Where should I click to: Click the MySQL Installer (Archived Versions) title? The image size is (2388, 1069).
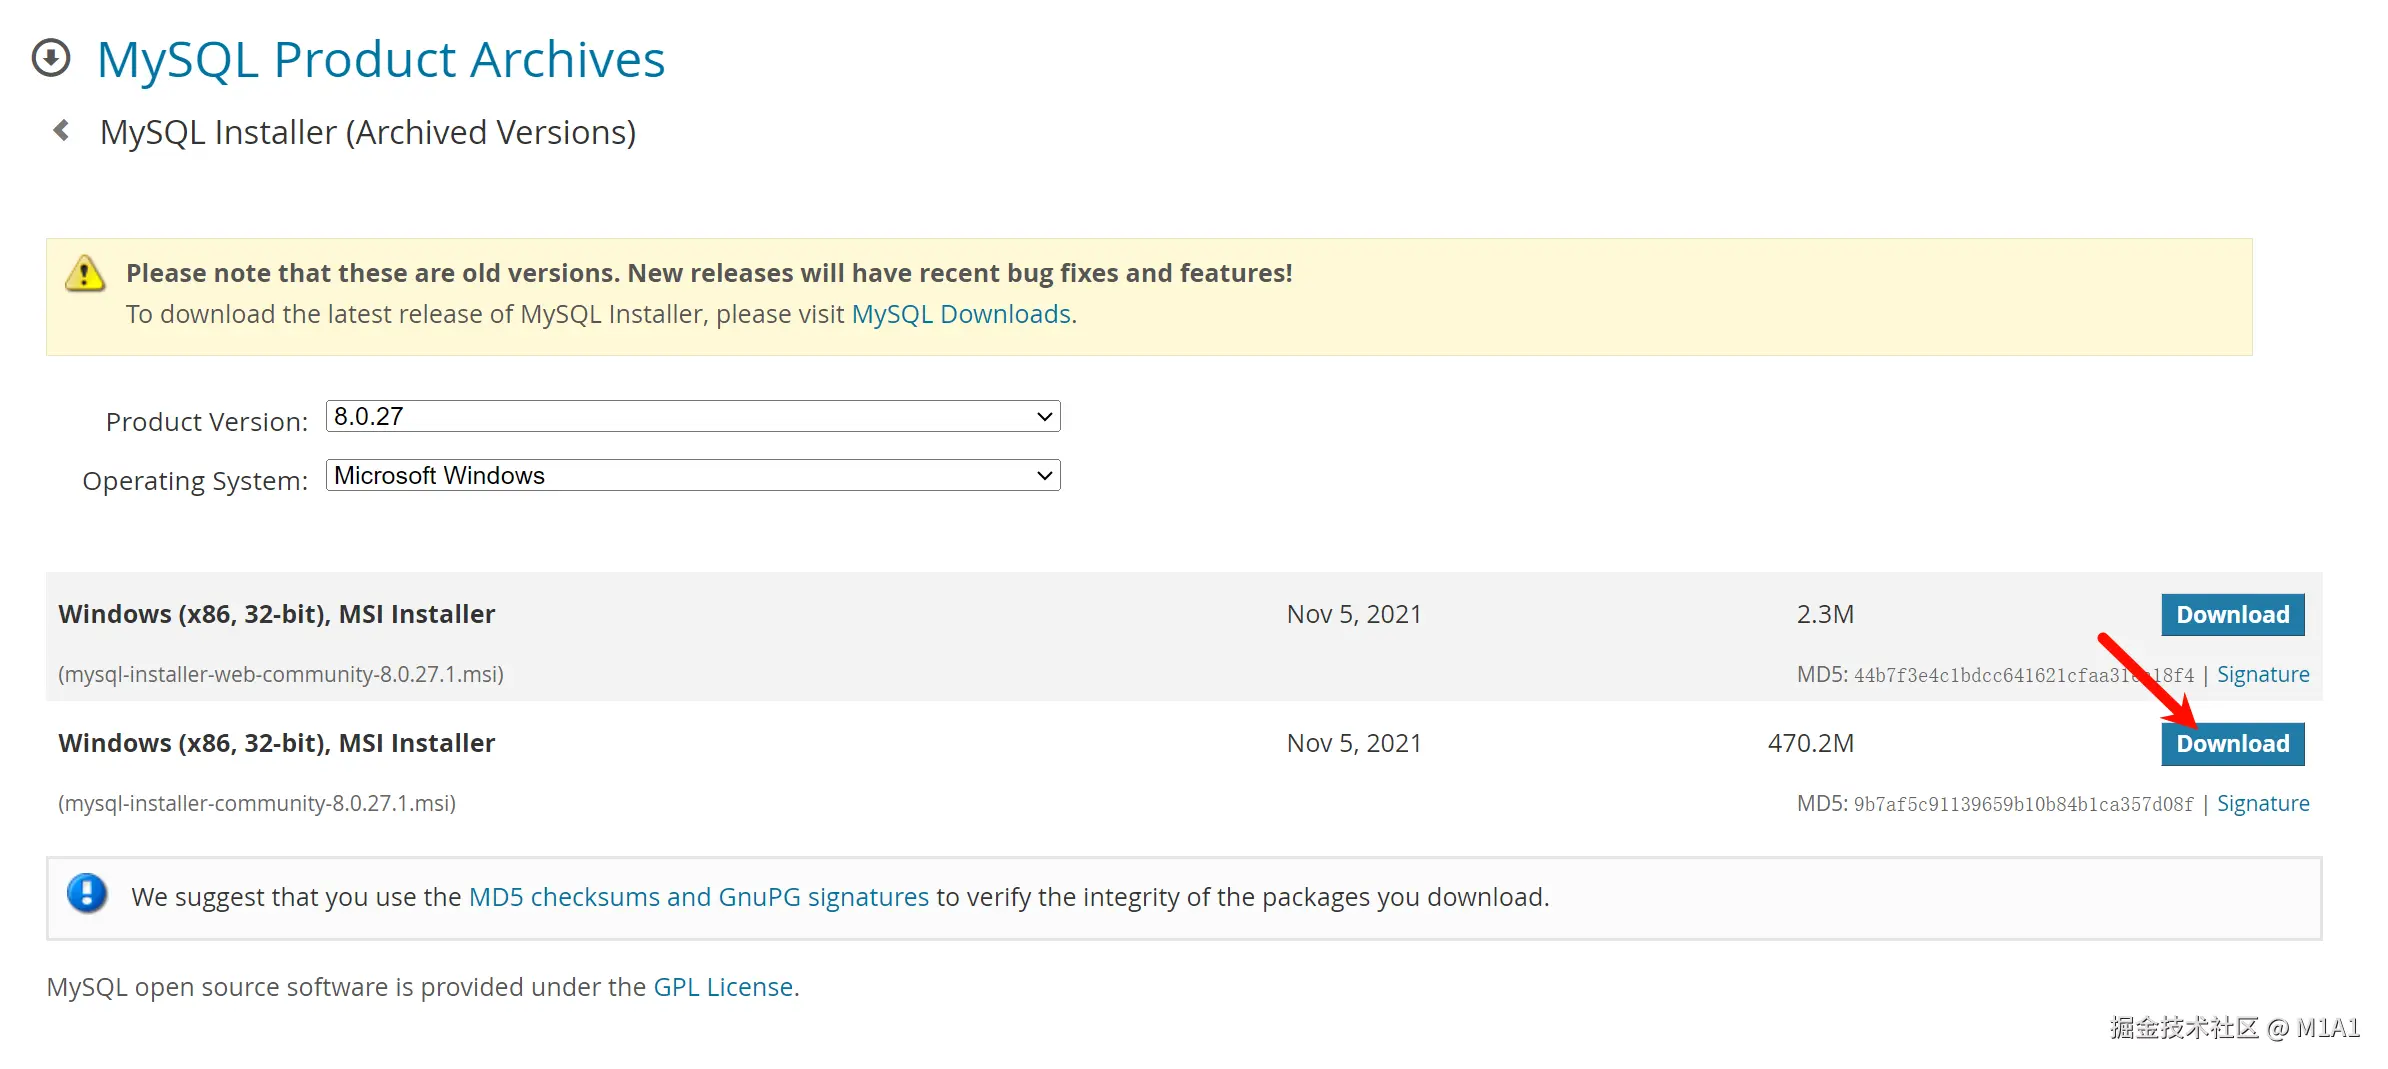pyautogui.click(x=368, y=133)
